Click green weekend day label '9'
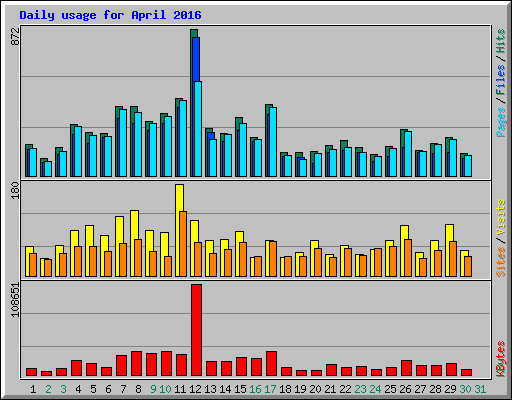Screen dimensions: 512x400 click(153, 389)
